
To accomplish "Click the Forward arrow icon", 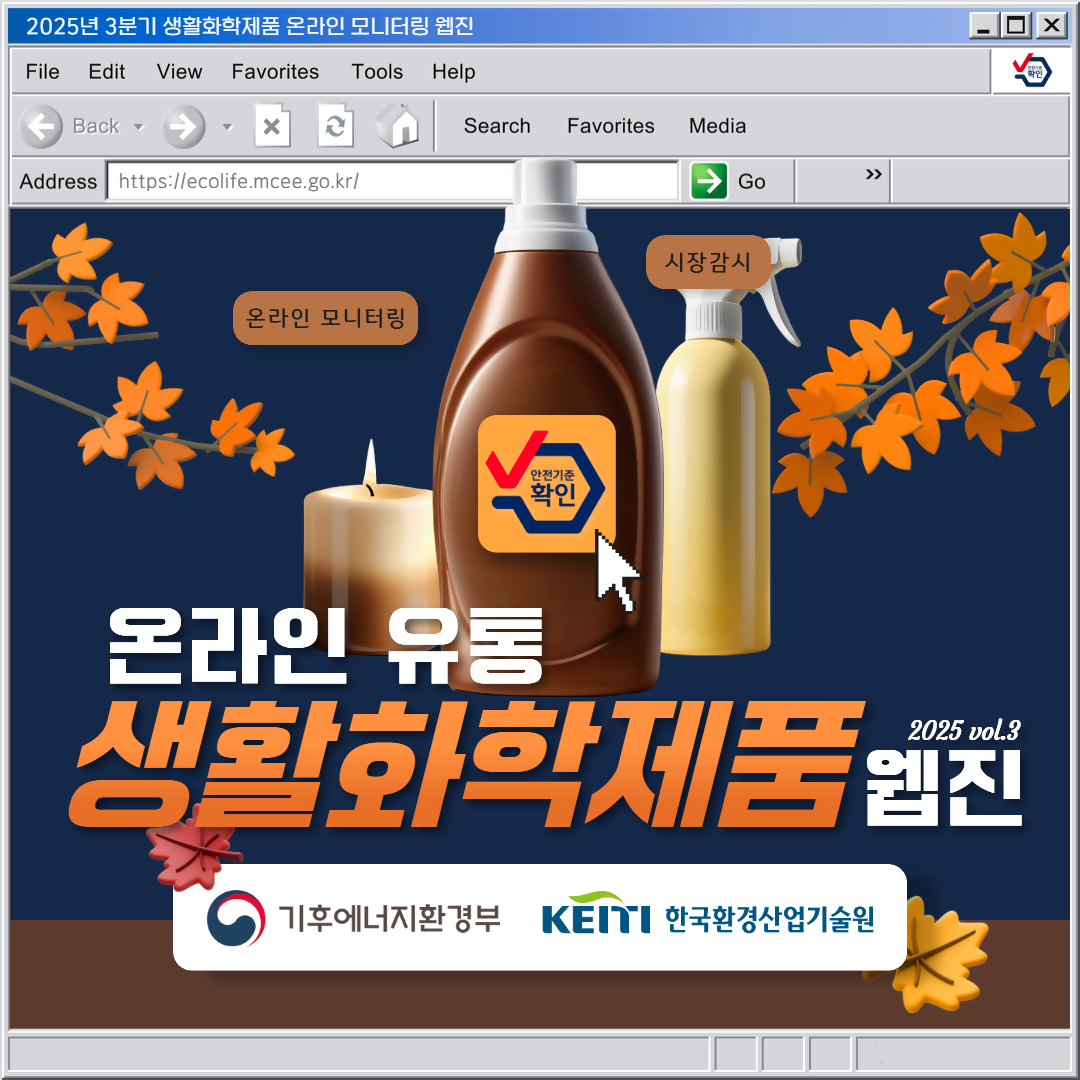I will 184,127.
